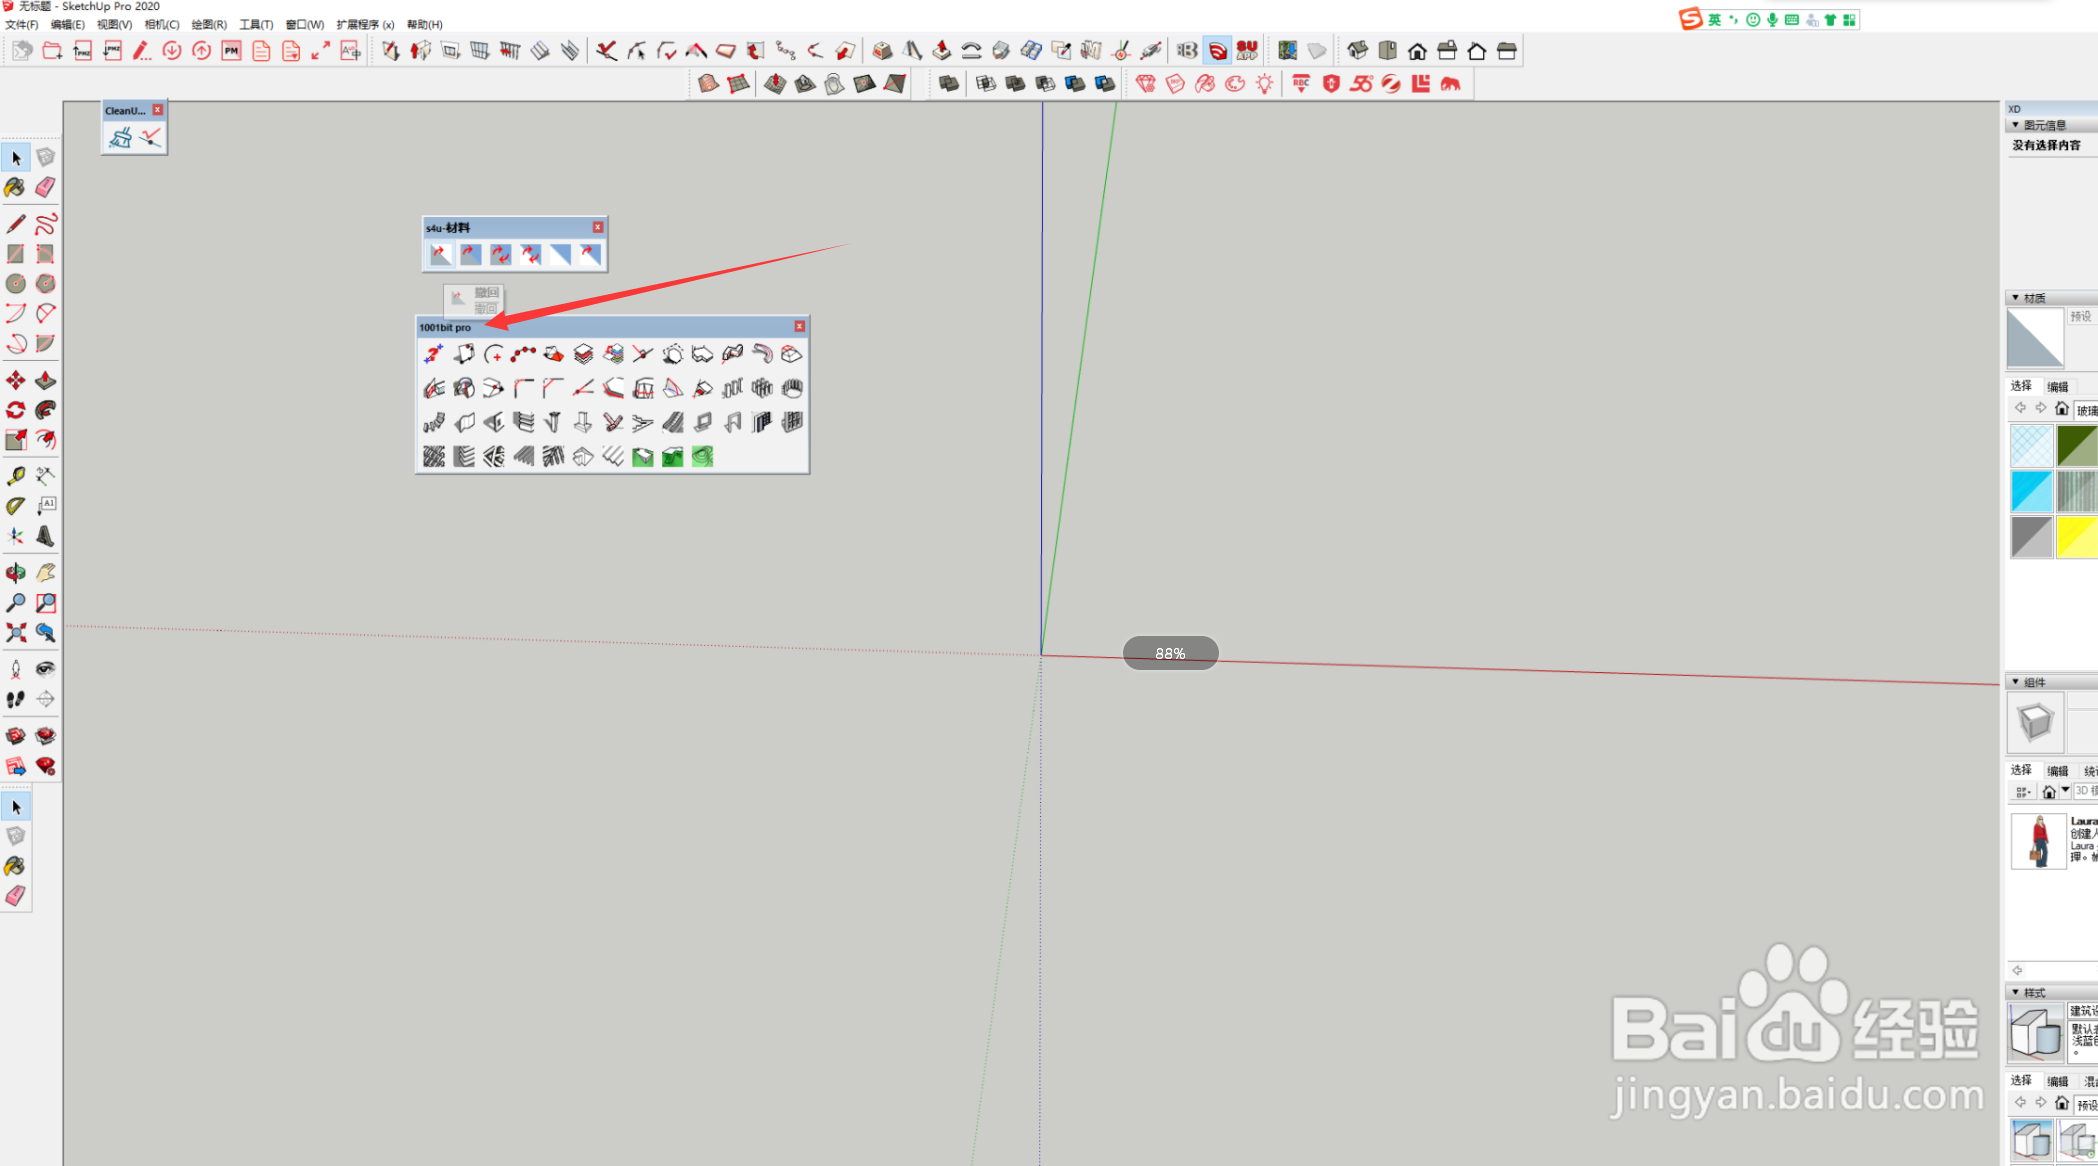
Task: Click the CleanUp broom icon
Action: pos(121,137)
